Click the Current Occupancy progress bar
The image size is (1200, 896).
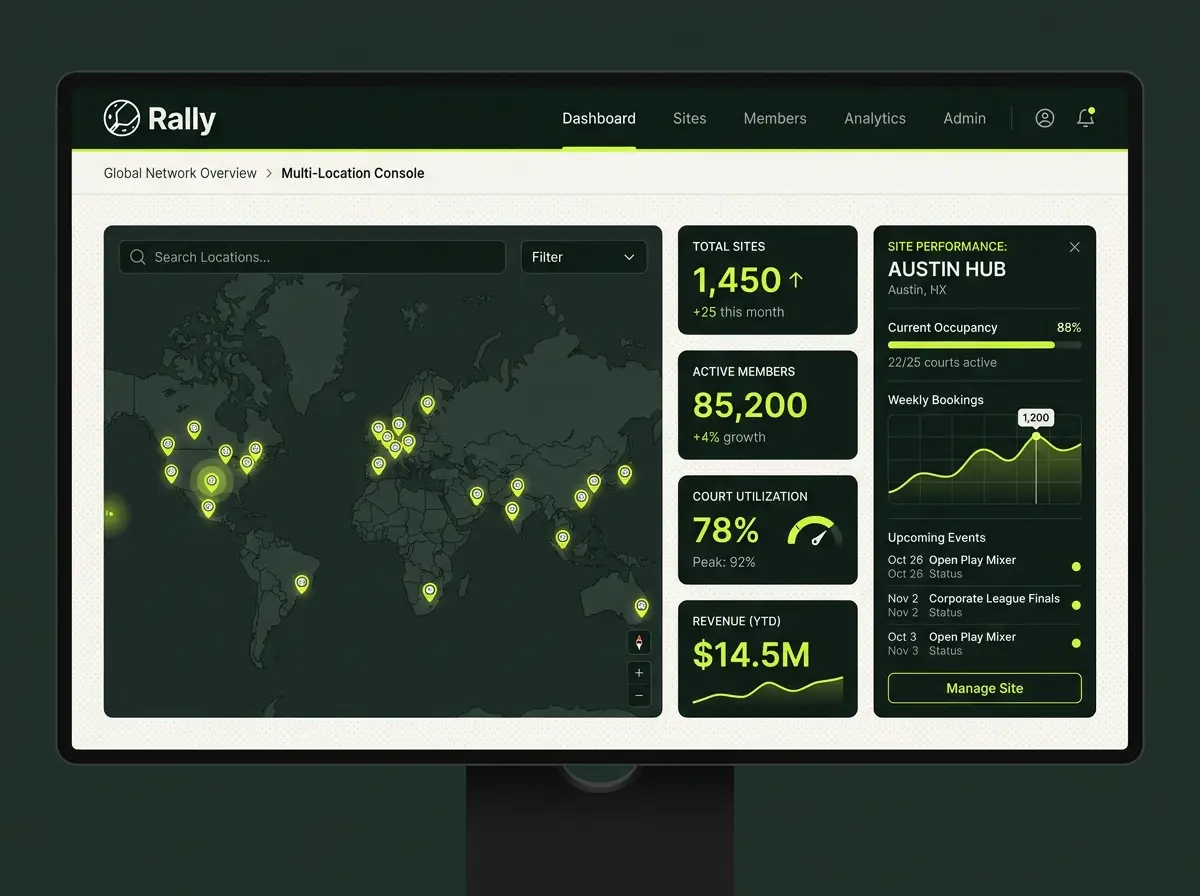[985, 345]
